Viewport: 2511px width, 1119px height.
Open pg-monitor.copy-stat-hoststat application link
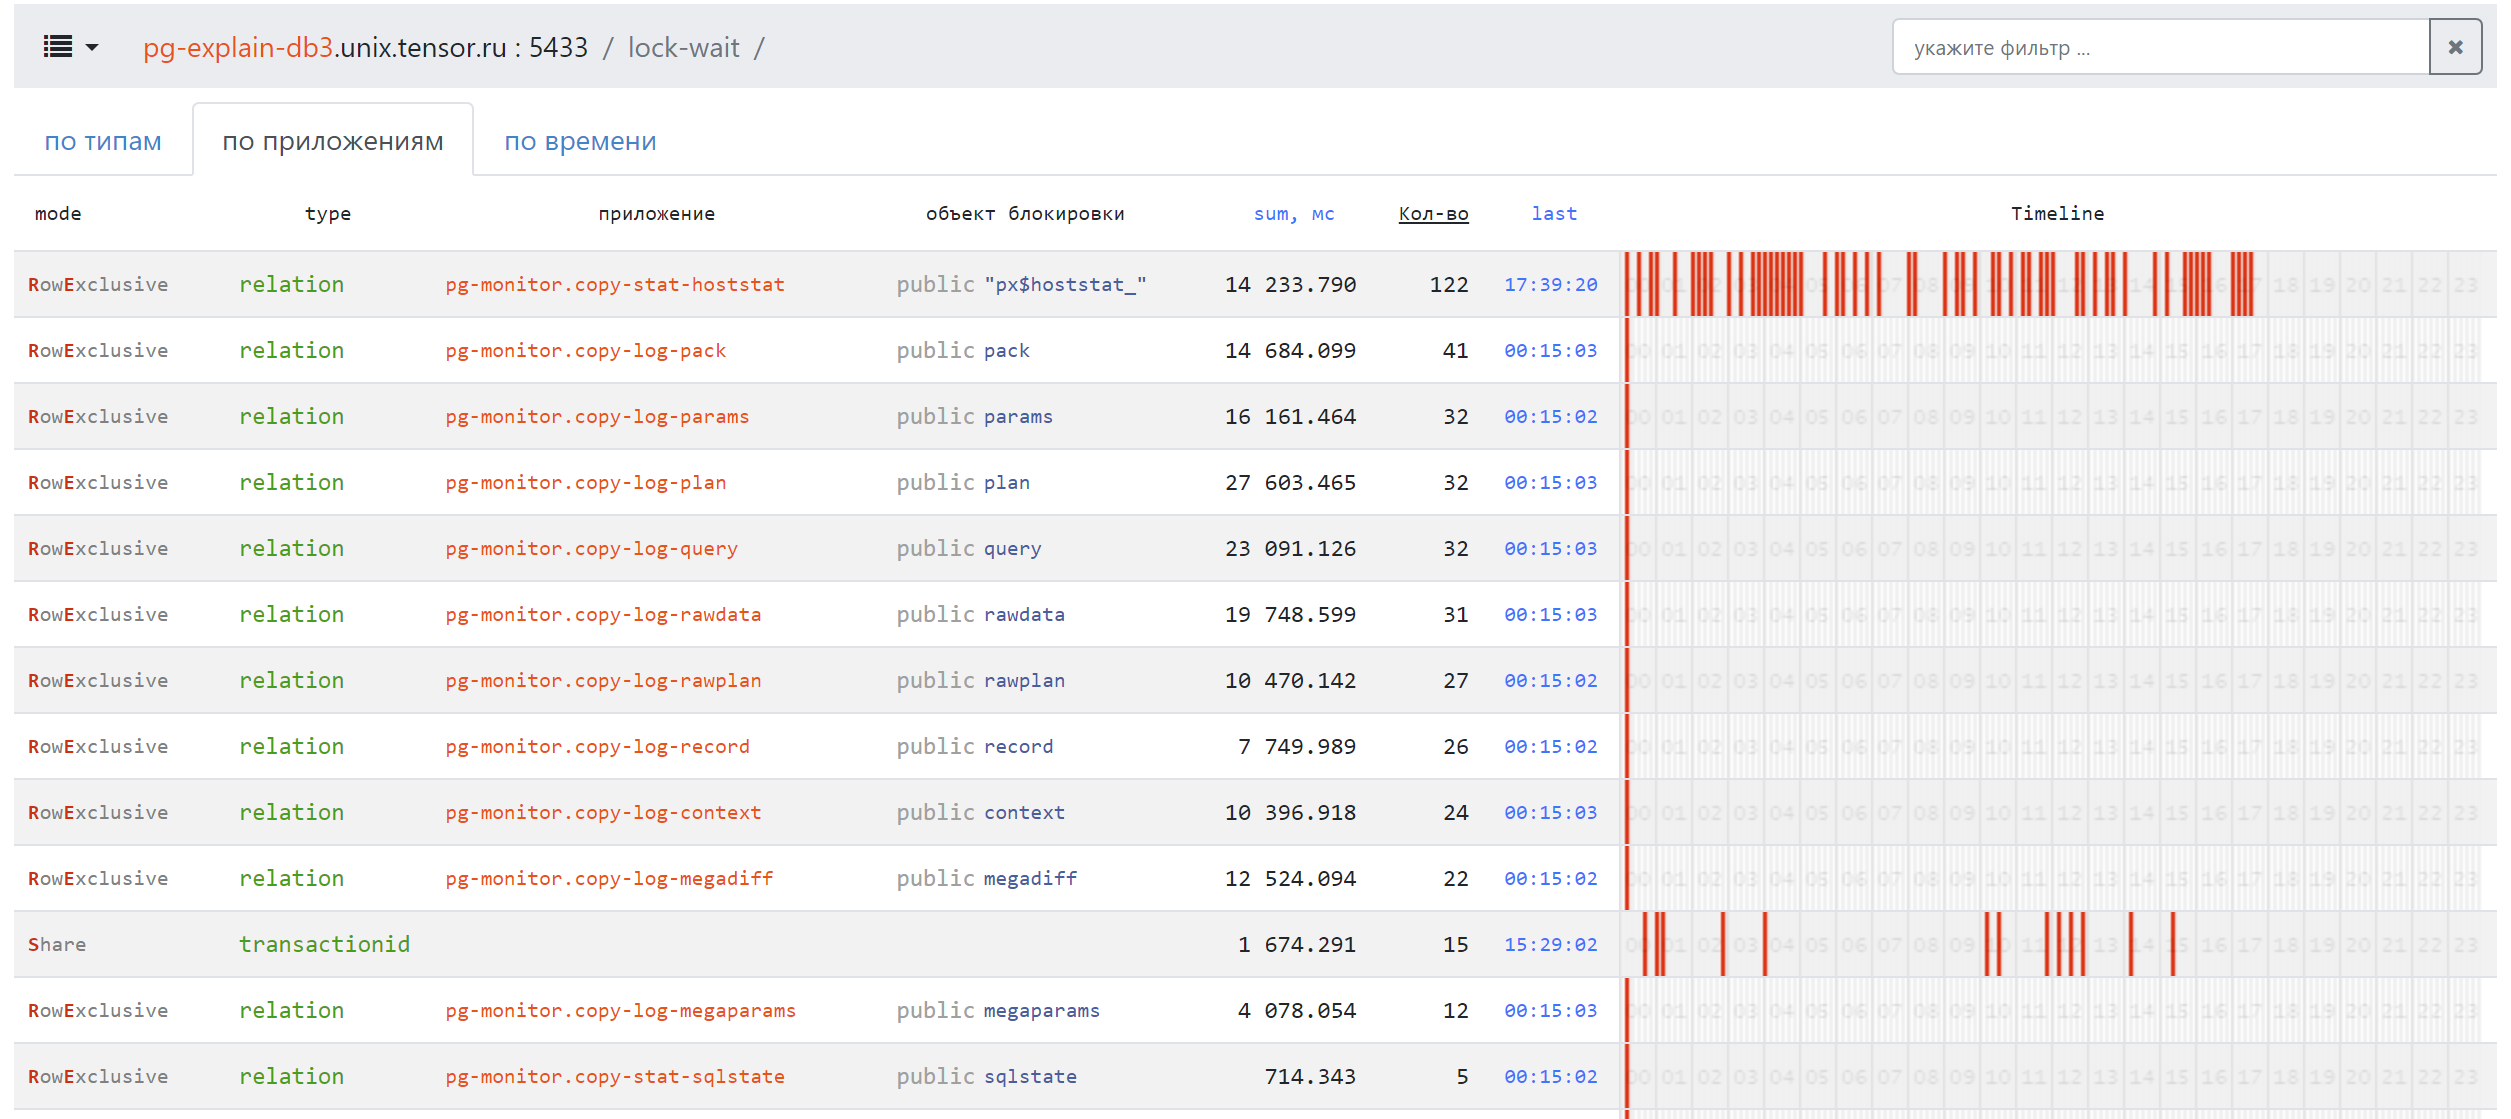pyautogui.click(x=614, y=284)
